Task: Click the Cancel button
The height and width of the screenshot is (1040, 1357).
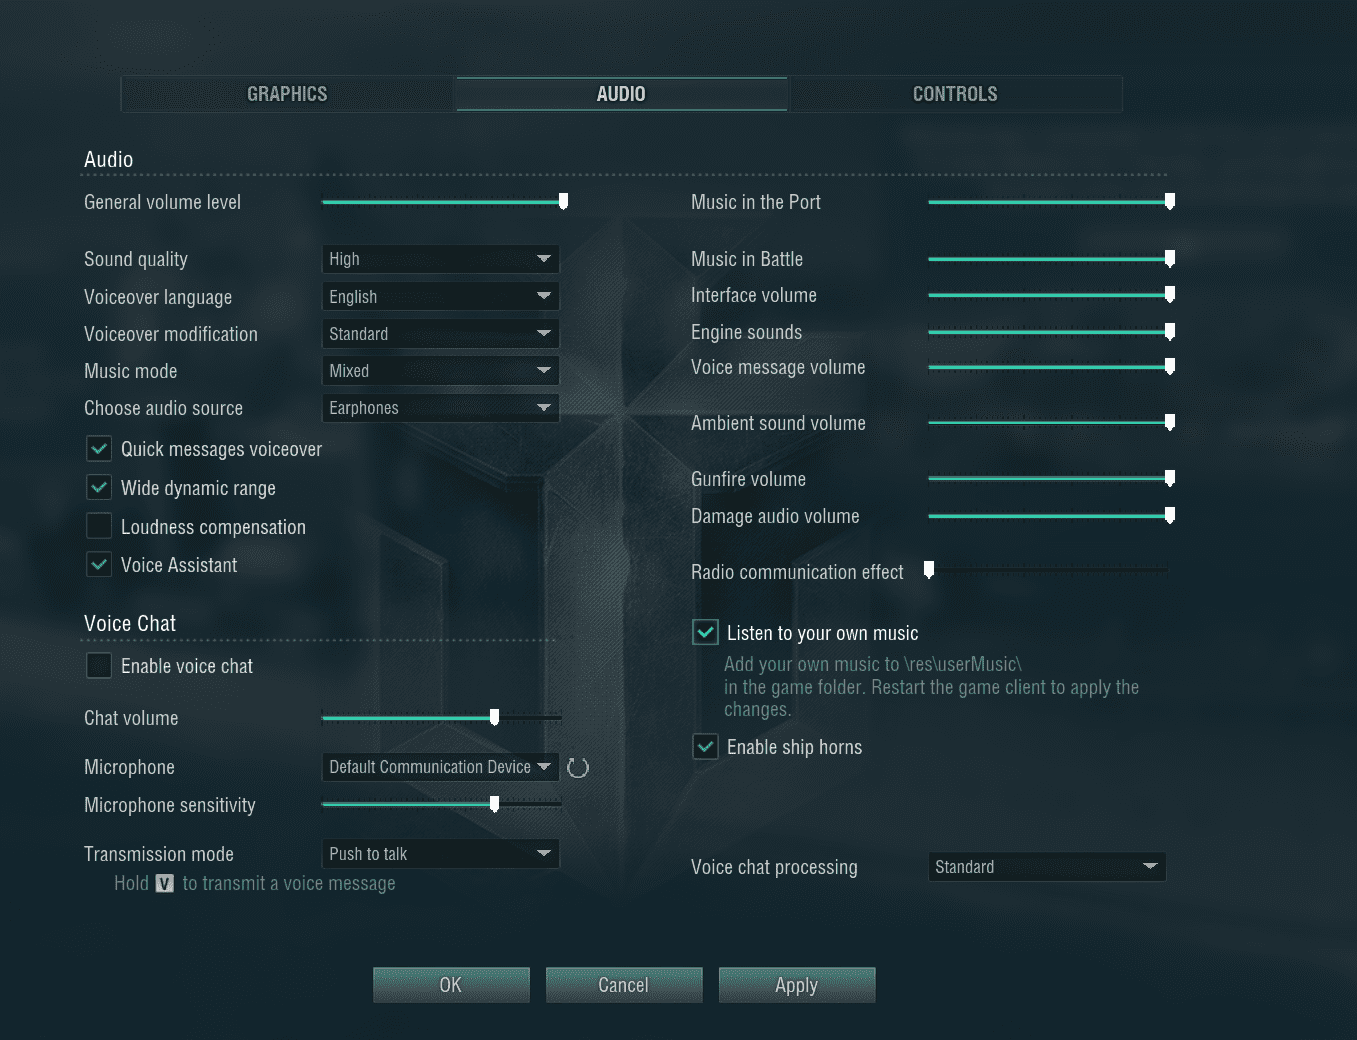Action: [624, 985]
